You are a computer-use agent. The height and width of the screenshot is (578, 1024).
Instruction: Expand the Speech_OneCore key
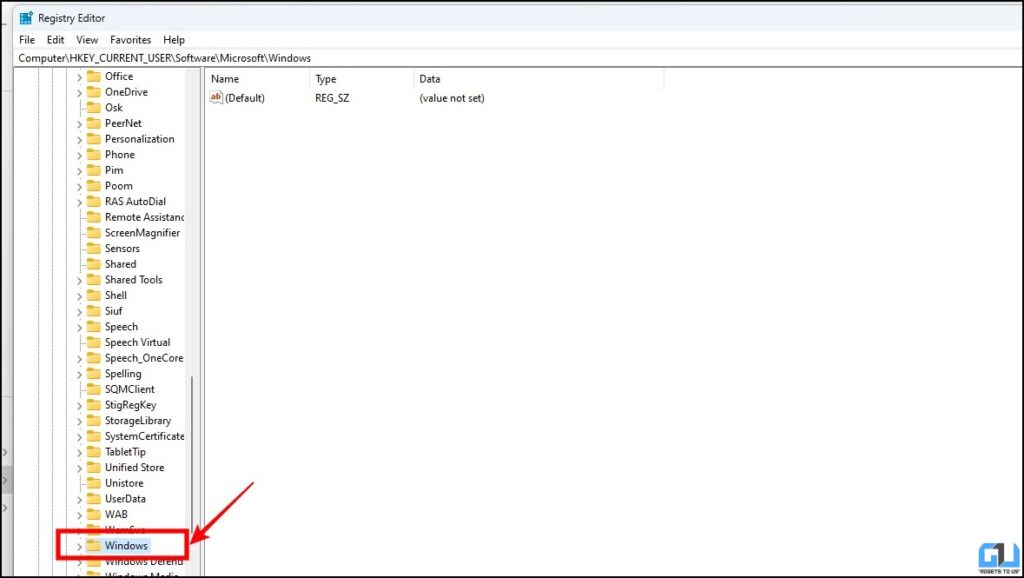click(x=79, y=359)
